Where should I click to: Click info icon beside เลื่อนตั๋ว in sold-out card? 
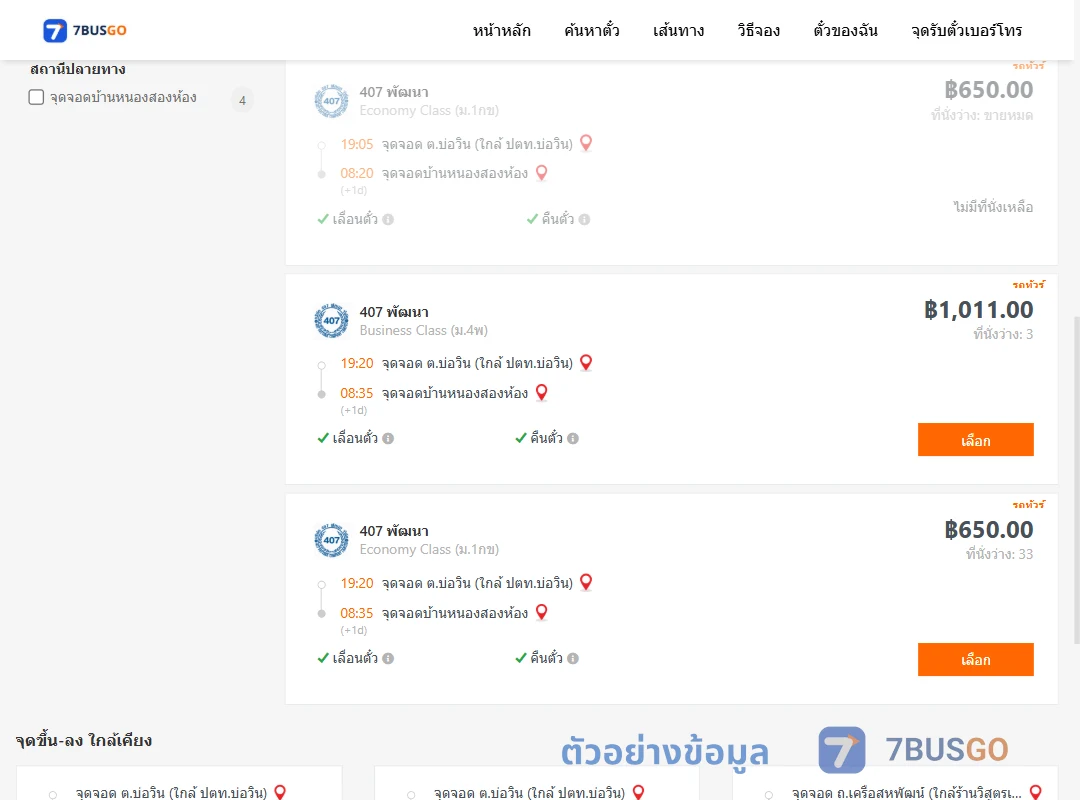click(388, 219)
